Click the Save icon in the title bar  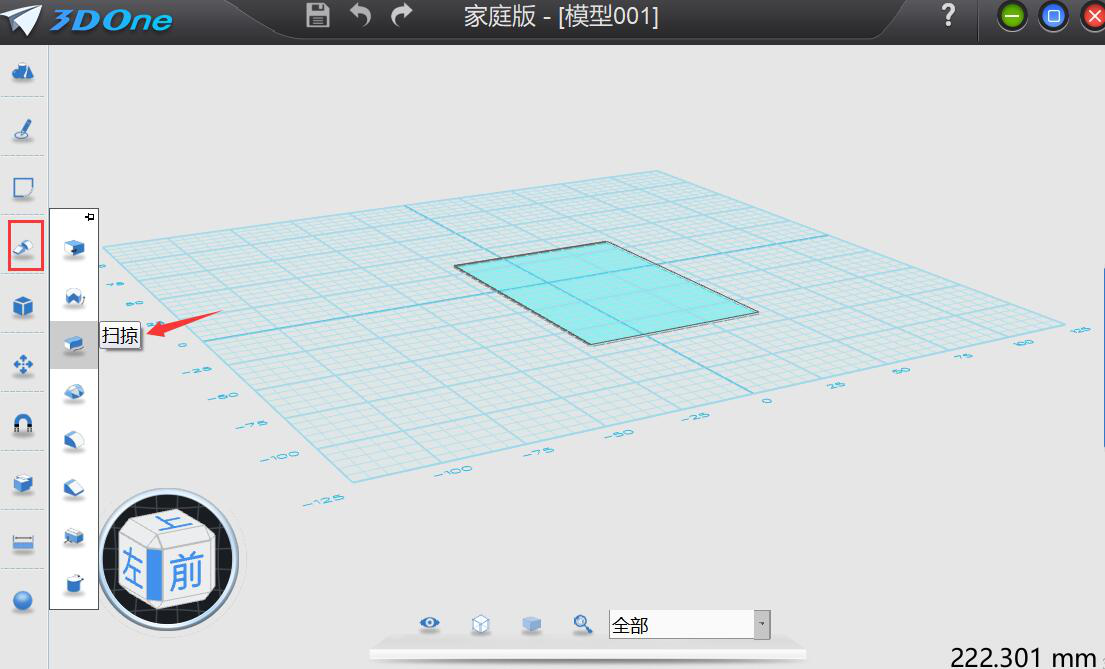[317, 16]
